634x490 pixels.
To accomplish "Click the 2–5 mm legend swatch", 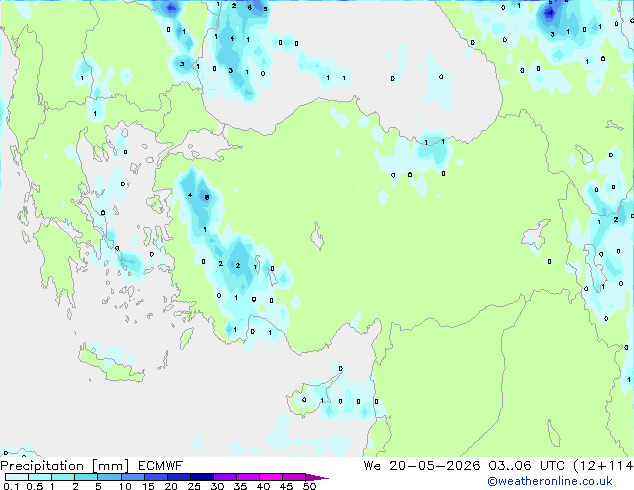I will click(x=86, y=477).
